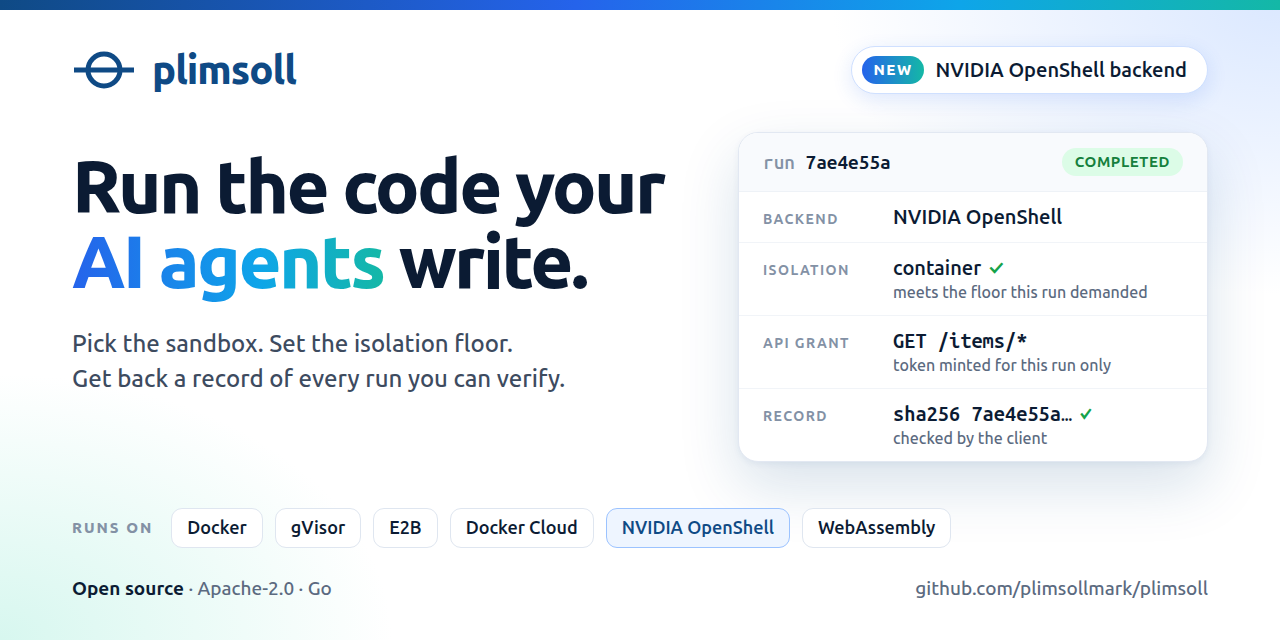
Task: Click the RECORD row label
Action: pyautogui.click(x=795, y=416)
